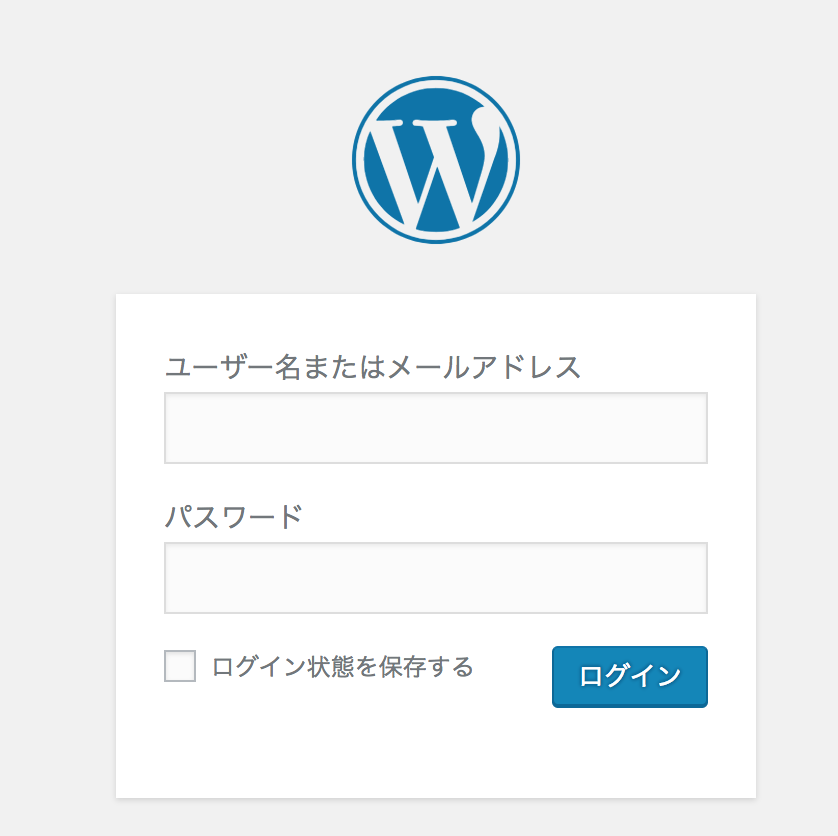Click the WordPress logo

(x=436, y=160)
